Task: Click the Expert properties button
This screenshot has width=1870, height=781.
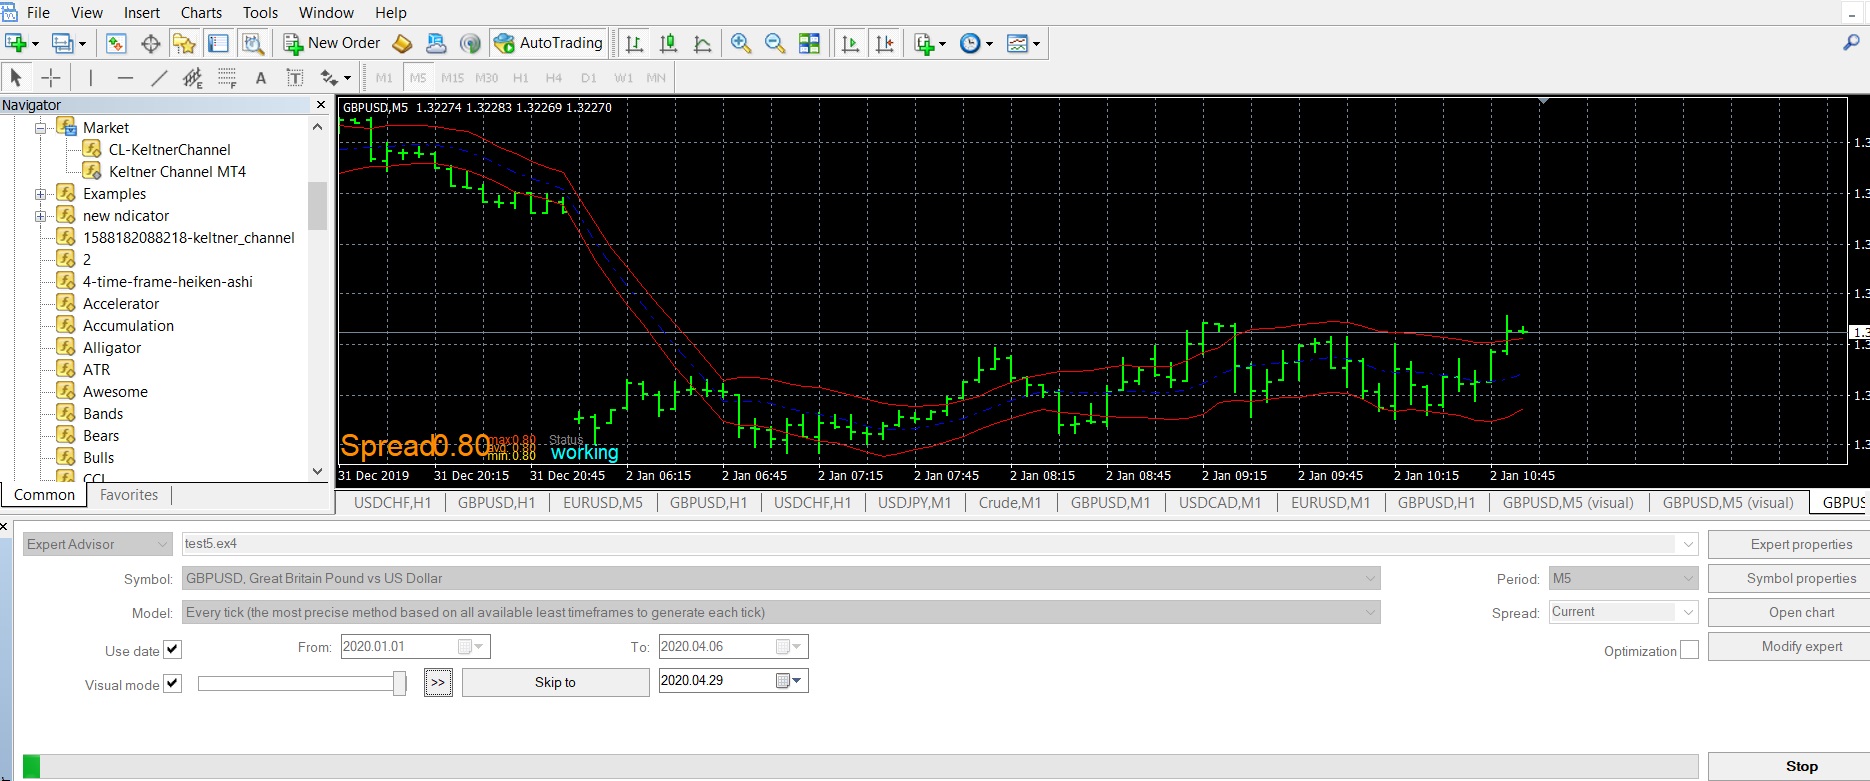Action: click(x=1800, y=544)
